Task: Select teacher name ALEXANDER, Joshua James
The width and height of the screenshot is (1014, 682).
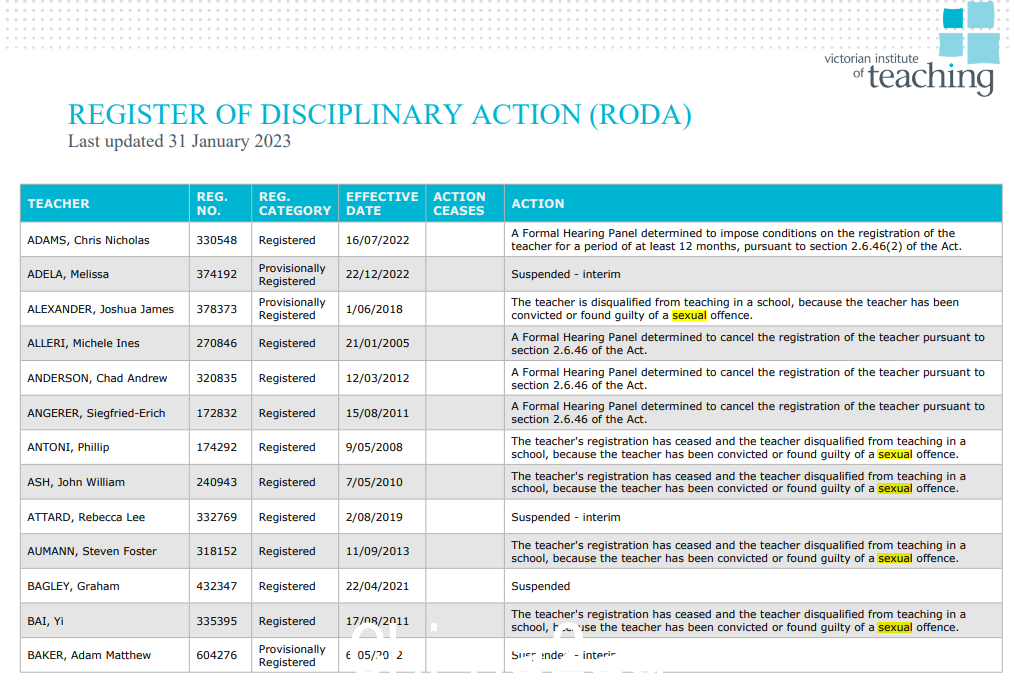Action: coord(100,309)
